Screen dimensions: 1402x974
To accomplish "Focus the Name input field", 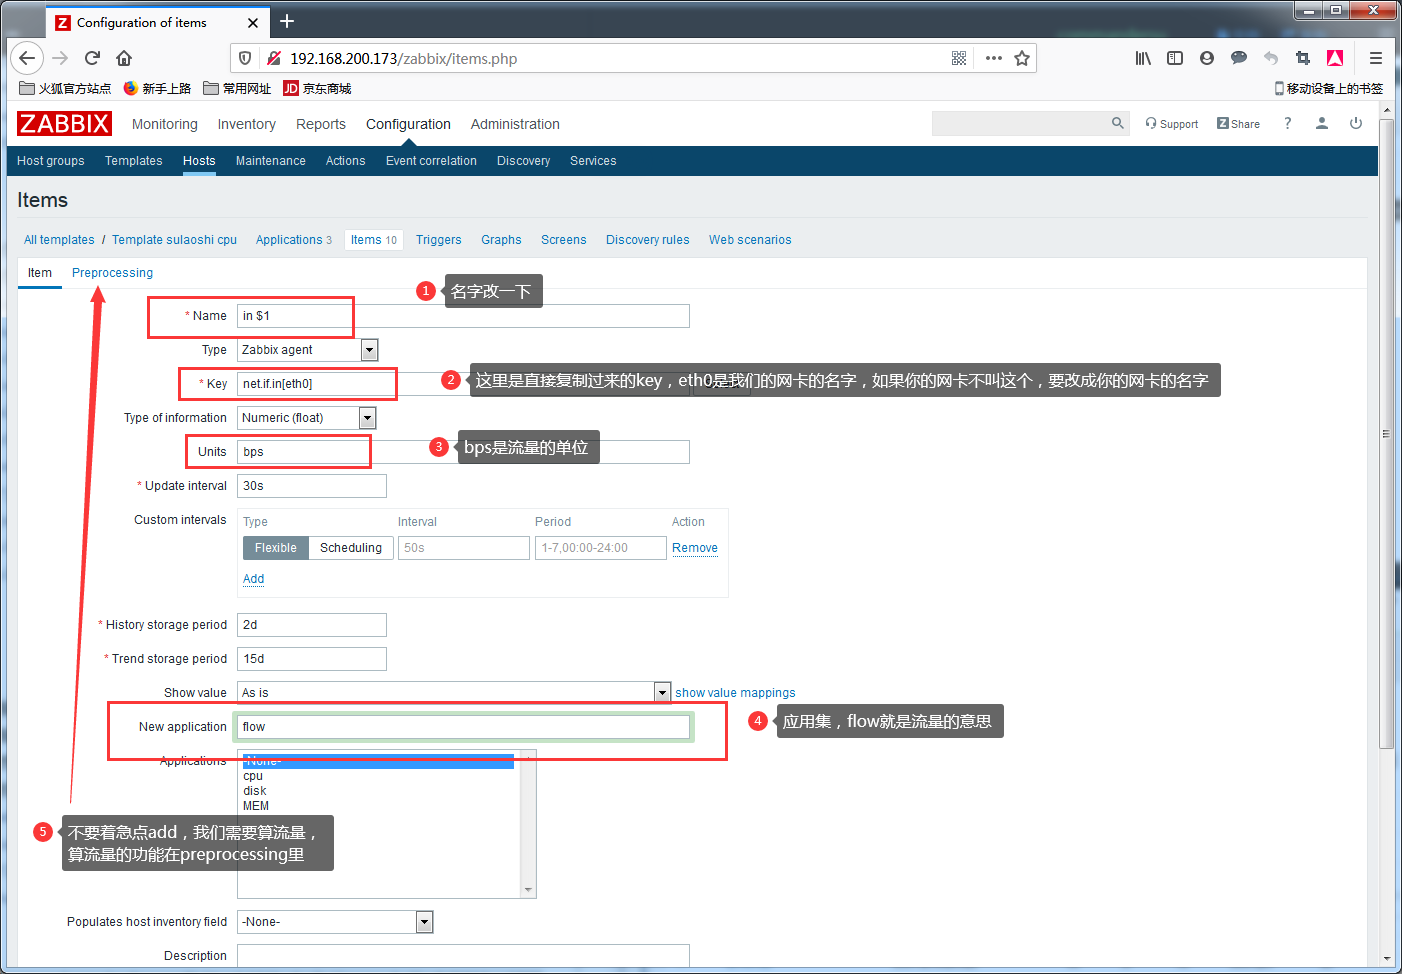I will pos(463,316).
